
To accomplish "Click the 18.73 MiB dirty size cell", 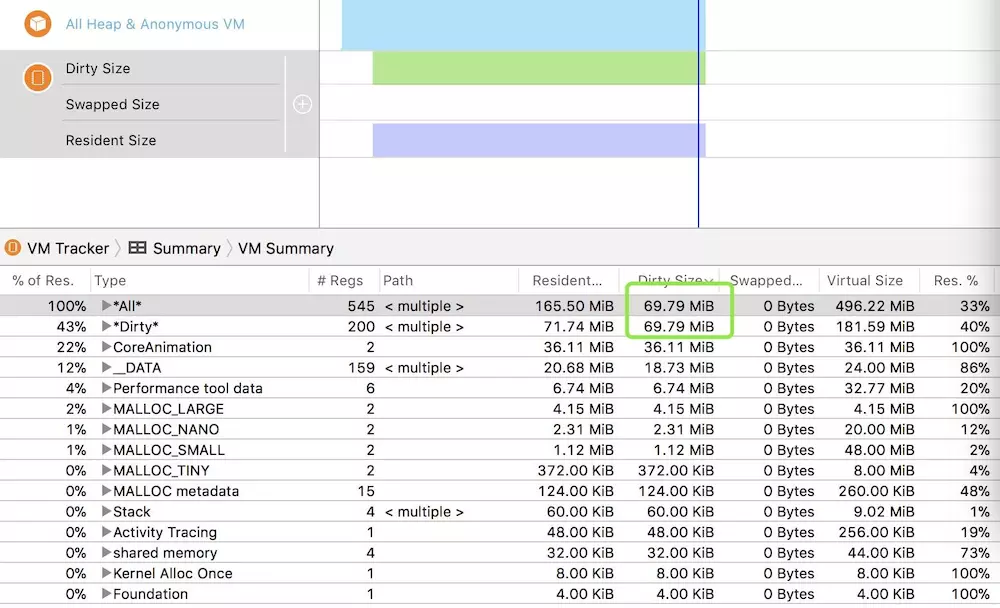I will (x=679, y=367).
